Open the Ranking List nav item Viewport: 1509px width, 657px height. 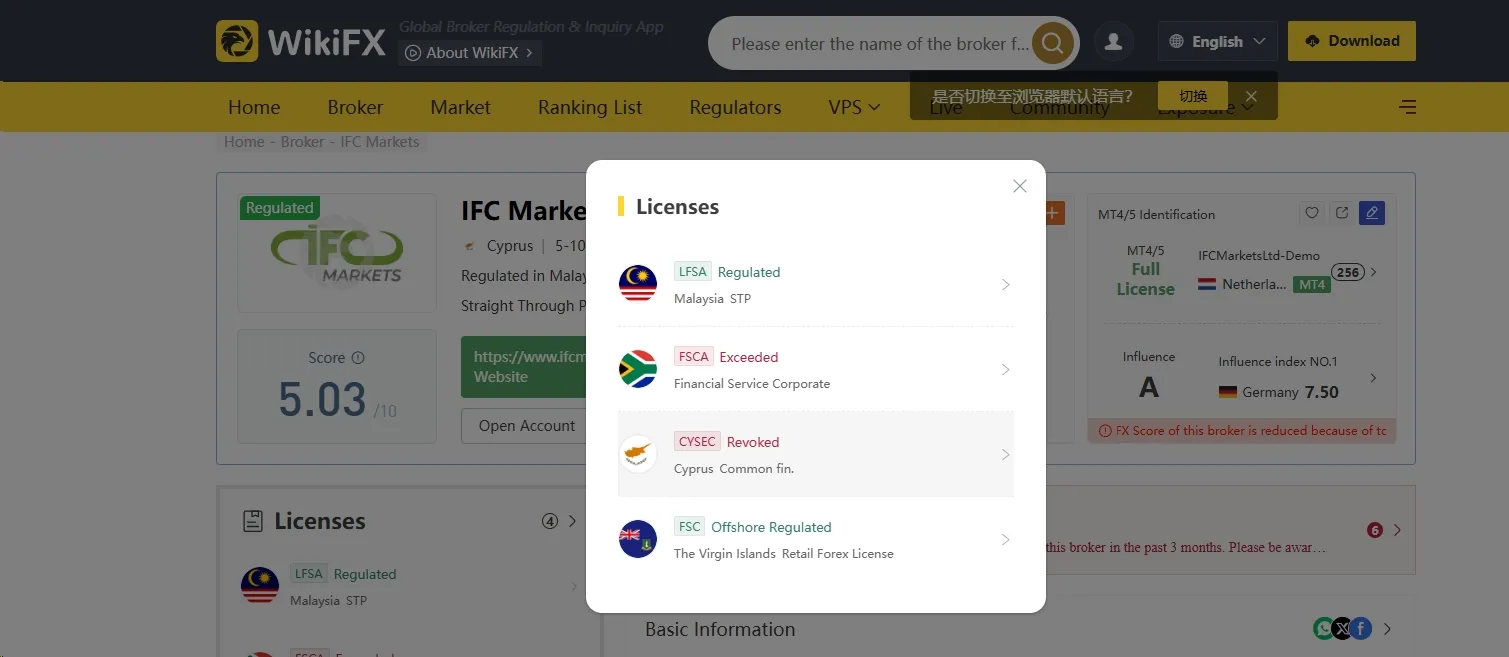point(590,107)
